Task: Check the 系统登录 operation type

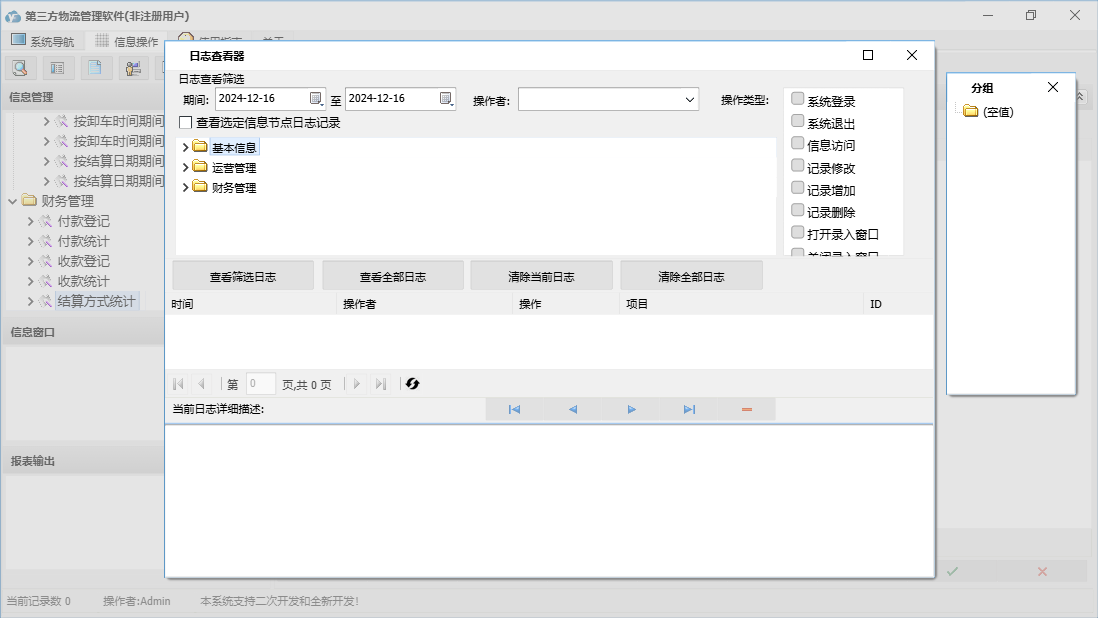Action: pos(798,99)
